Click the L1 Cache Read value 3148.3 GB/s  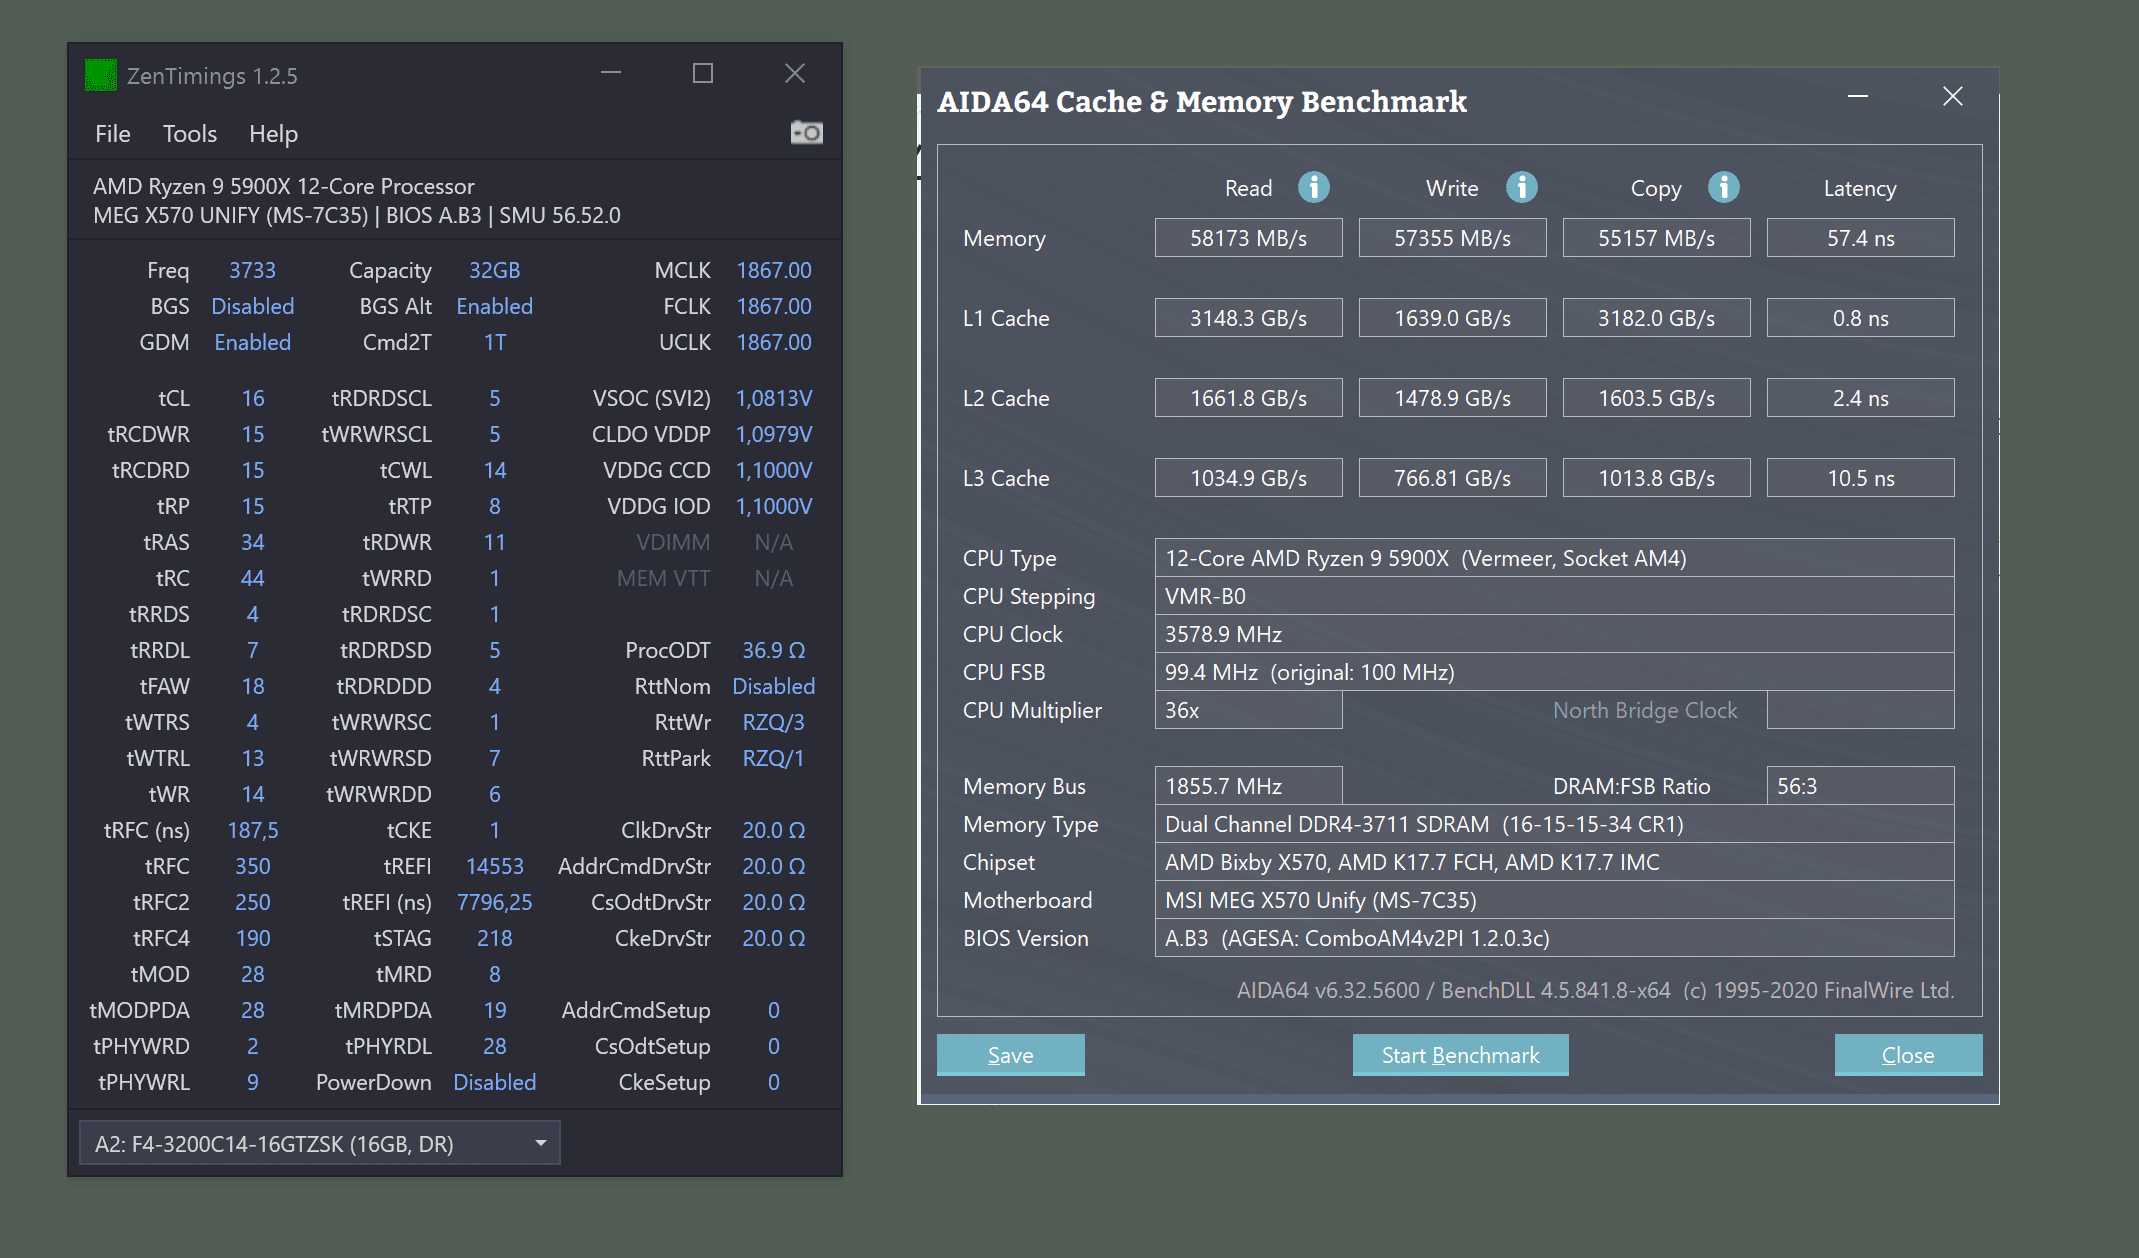1248,318
